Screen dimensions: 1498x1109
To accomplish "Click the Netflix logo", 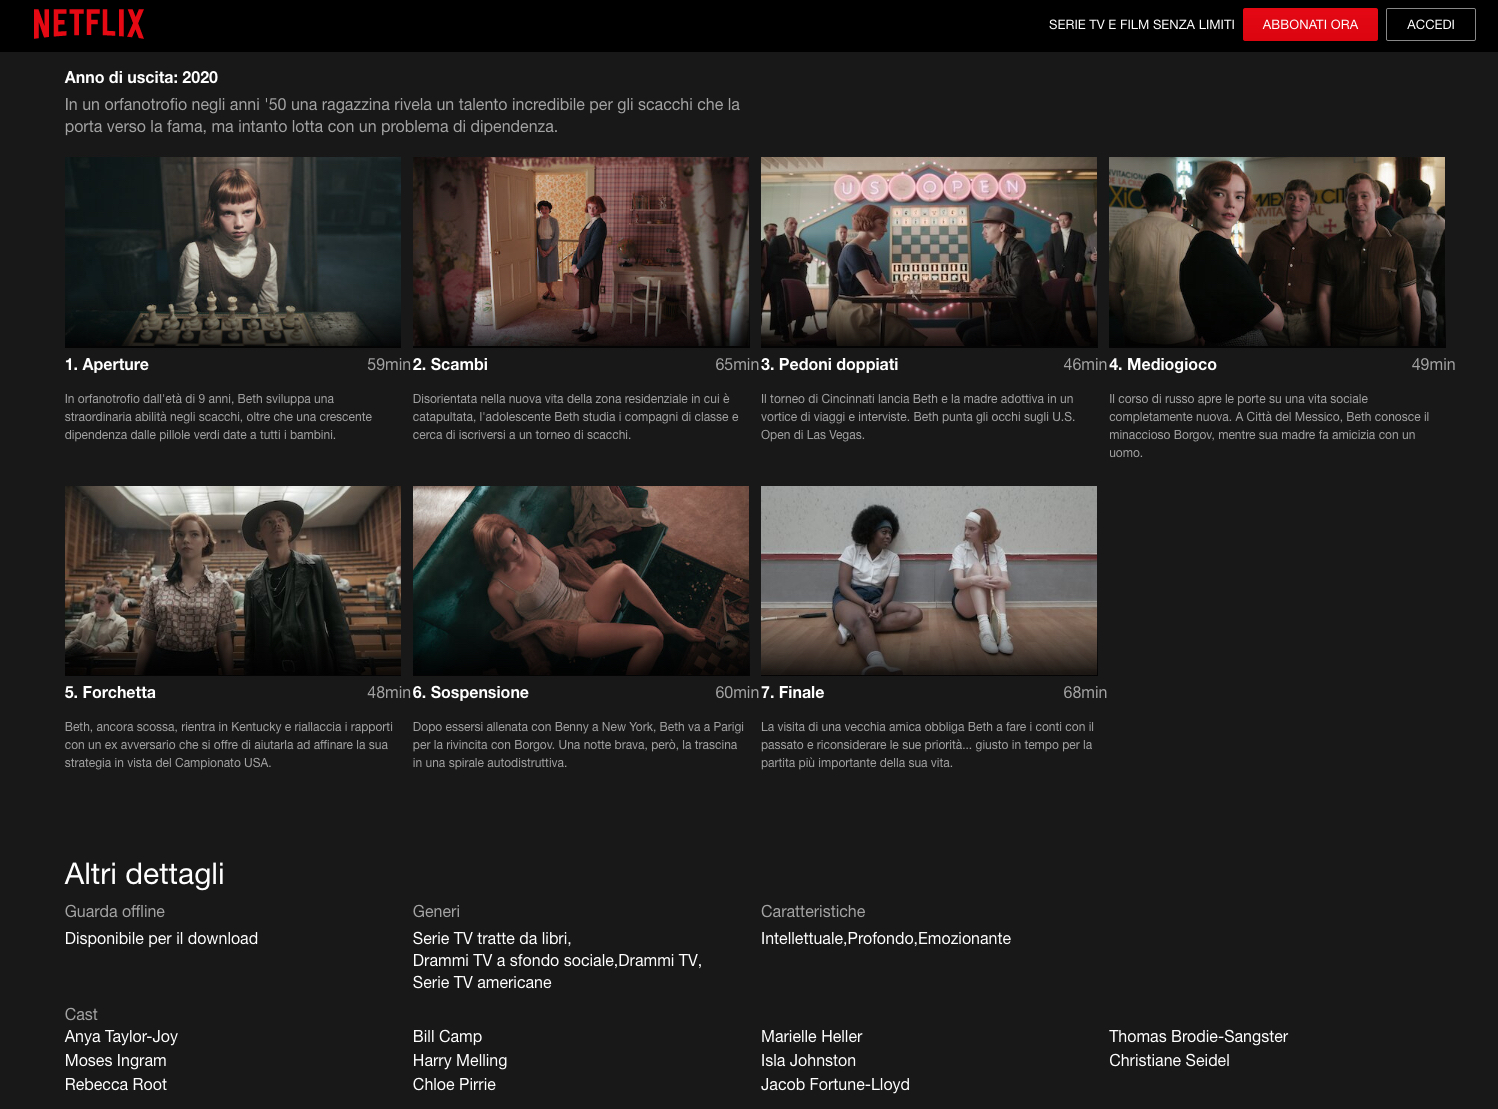I will point(89,24).
